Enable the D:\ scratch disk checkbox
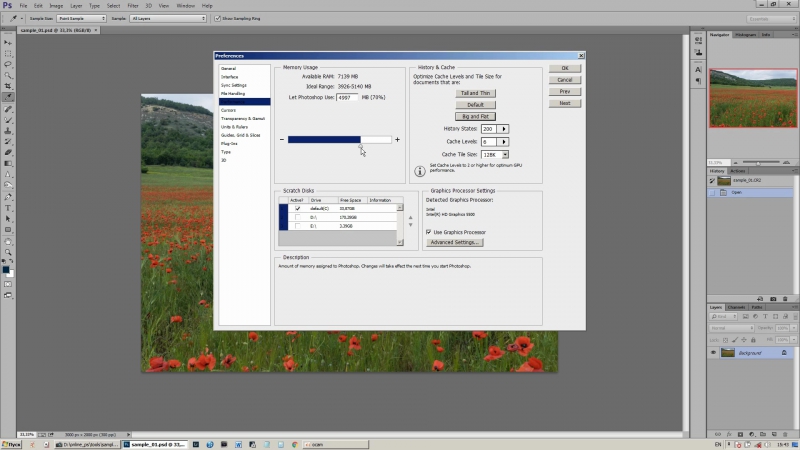Image resolution: width=800 pixels, height=450 pixels. click(x=298, y=217)
